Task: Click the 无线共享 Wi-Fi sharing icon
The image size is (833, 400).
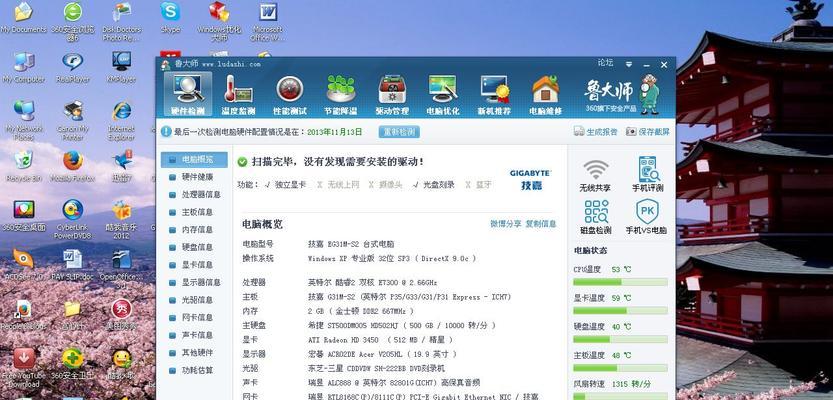Action: pyautogui.click(x=595, y=174)
